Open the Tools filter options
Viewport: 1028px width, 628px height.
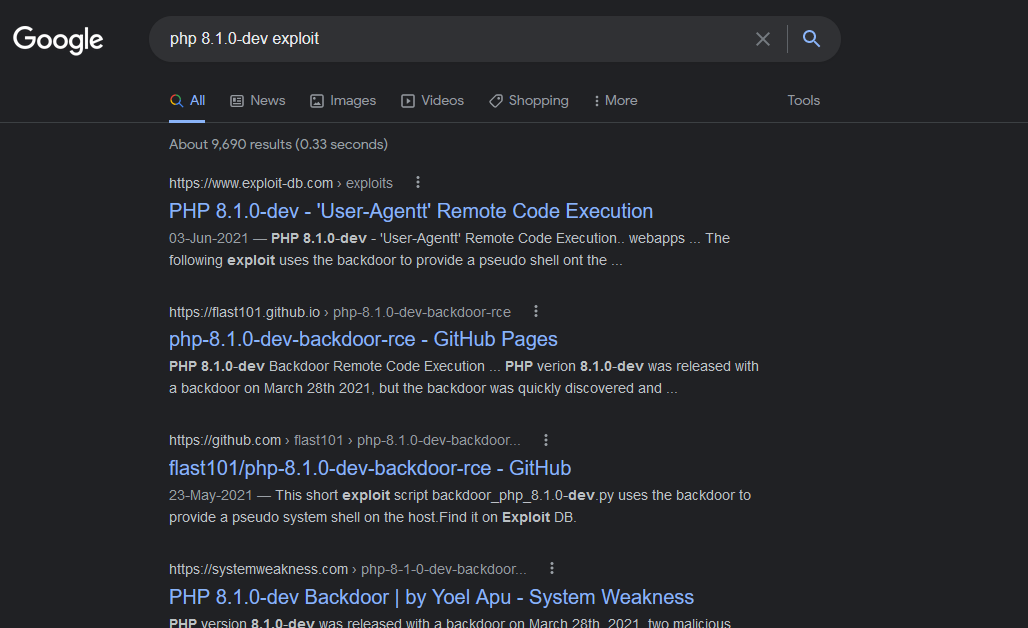point(803,100)
